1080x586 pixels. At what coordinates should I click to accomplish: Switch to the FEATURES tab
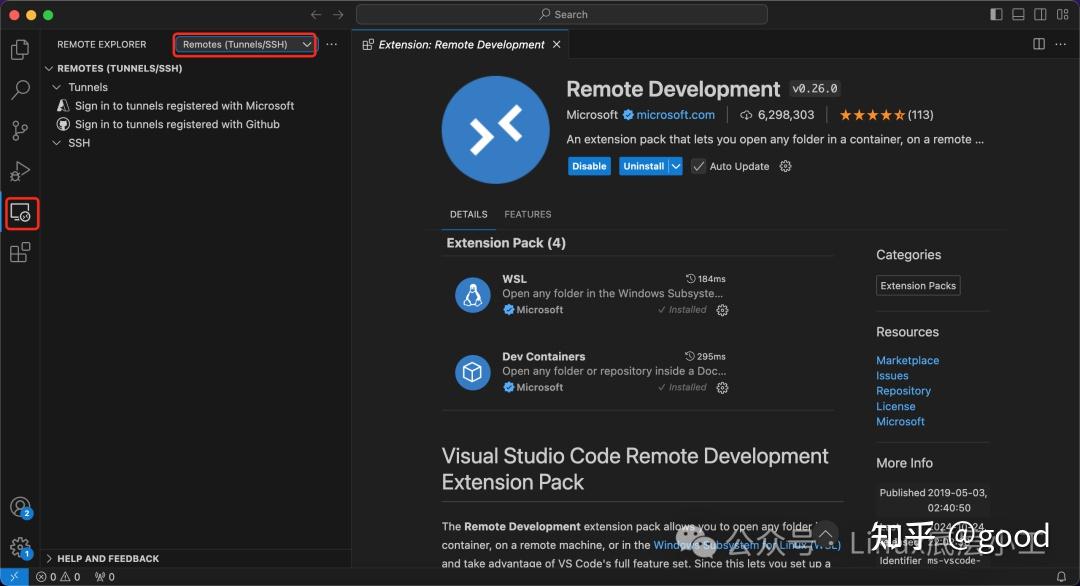pyautogui.click(x=528, y=214)
